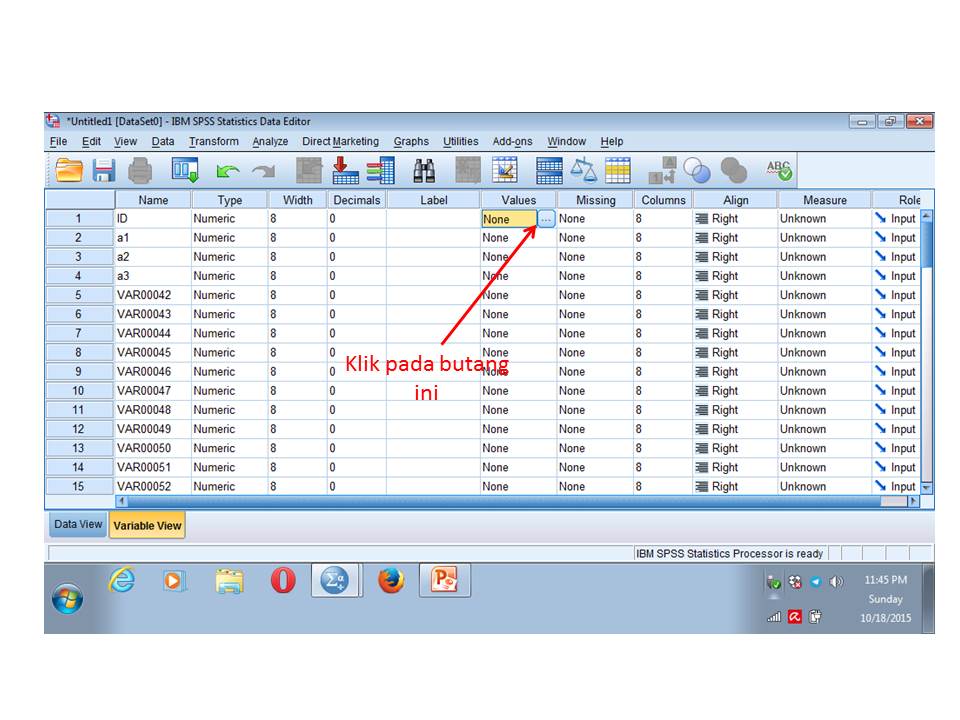Click the Use Variable Sets circles icon

[697, 171]
